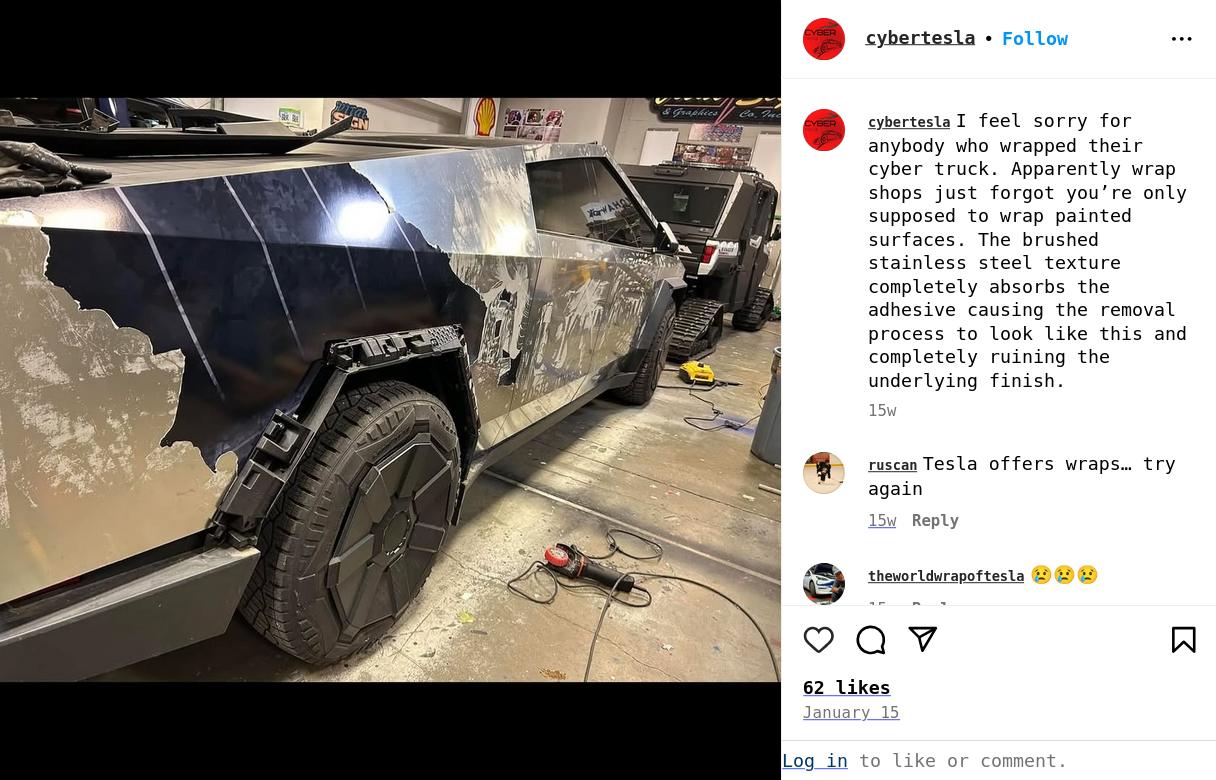The height and width of the screenshot is (780, 1216).
Task: View the 62 likes list
Action: [x=846, y=687]
